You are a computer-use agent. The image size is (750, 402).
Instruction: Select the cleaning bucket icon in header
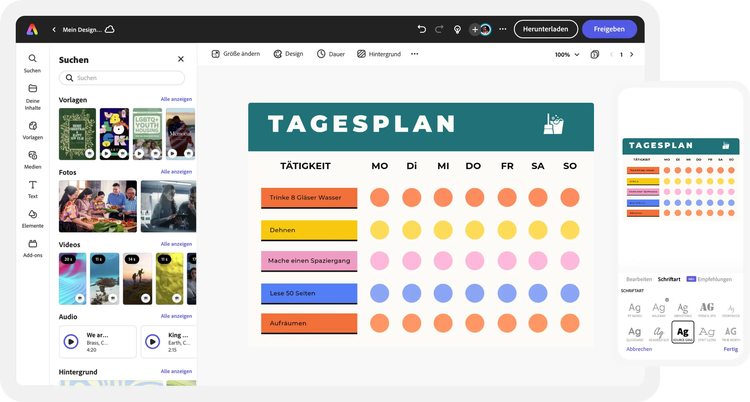tap(553, 124)
